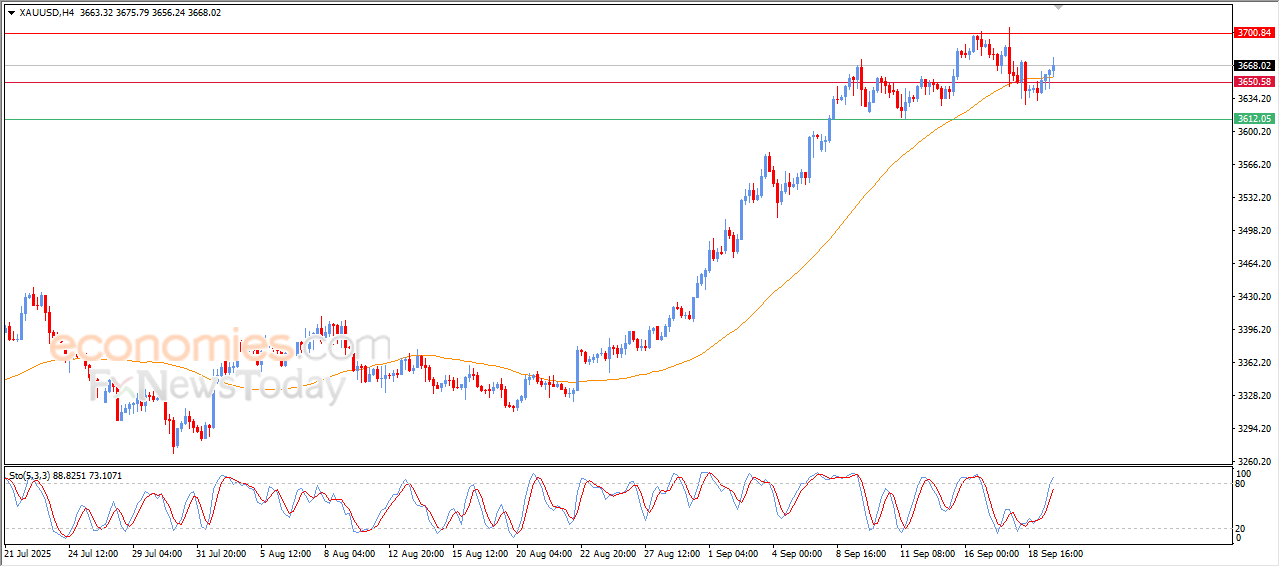1280x567 pixels.
Task: Click the 22 Aug 20:00 time label
Action: tap(609, 553)
